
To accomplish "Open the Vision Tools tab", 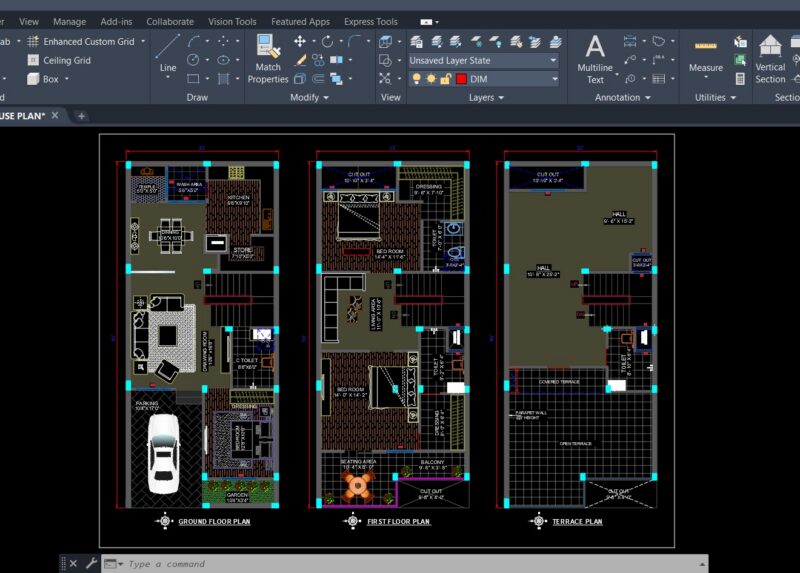I will pyautogui.click(x=232, y=22).
